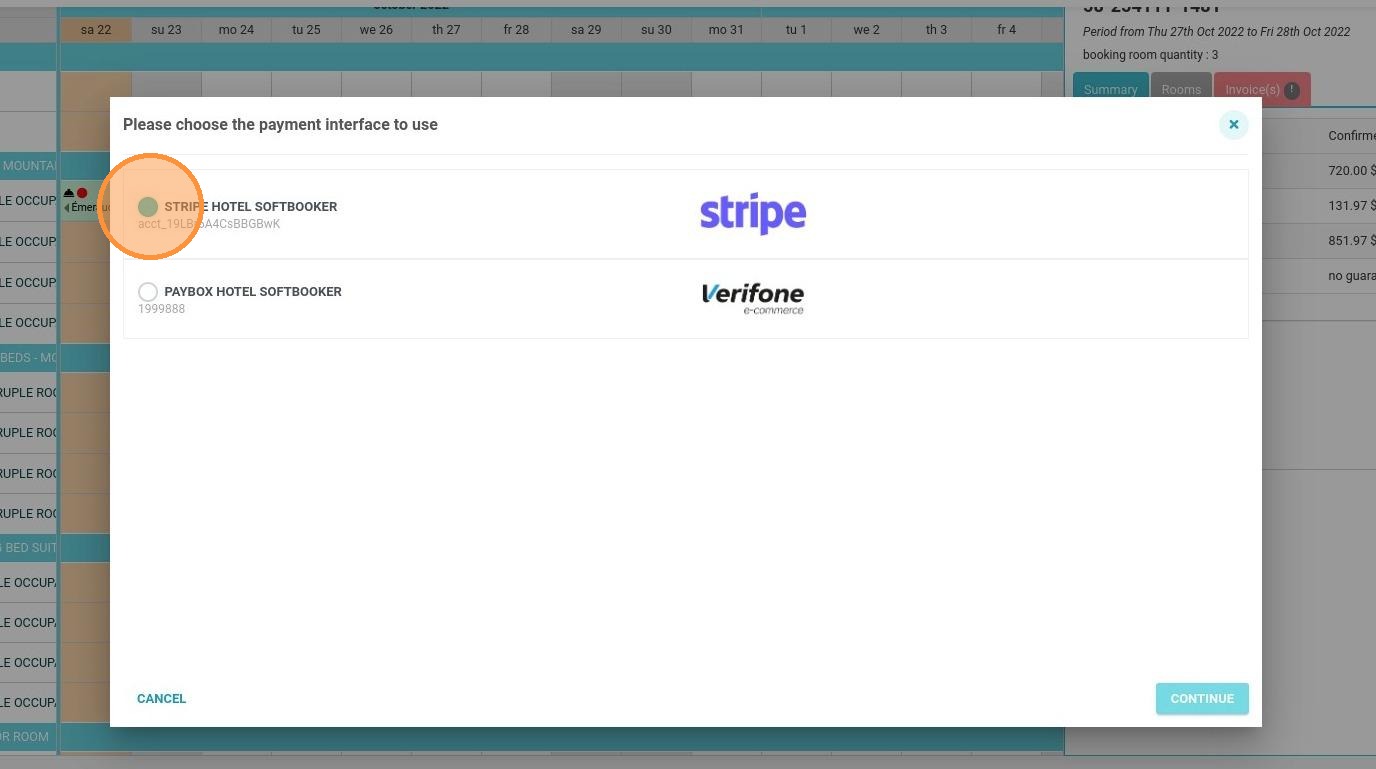Select the fr 4 calendar column header
The height and width of the screenshot is (769, 1376).
click(x=1006, y=30)
